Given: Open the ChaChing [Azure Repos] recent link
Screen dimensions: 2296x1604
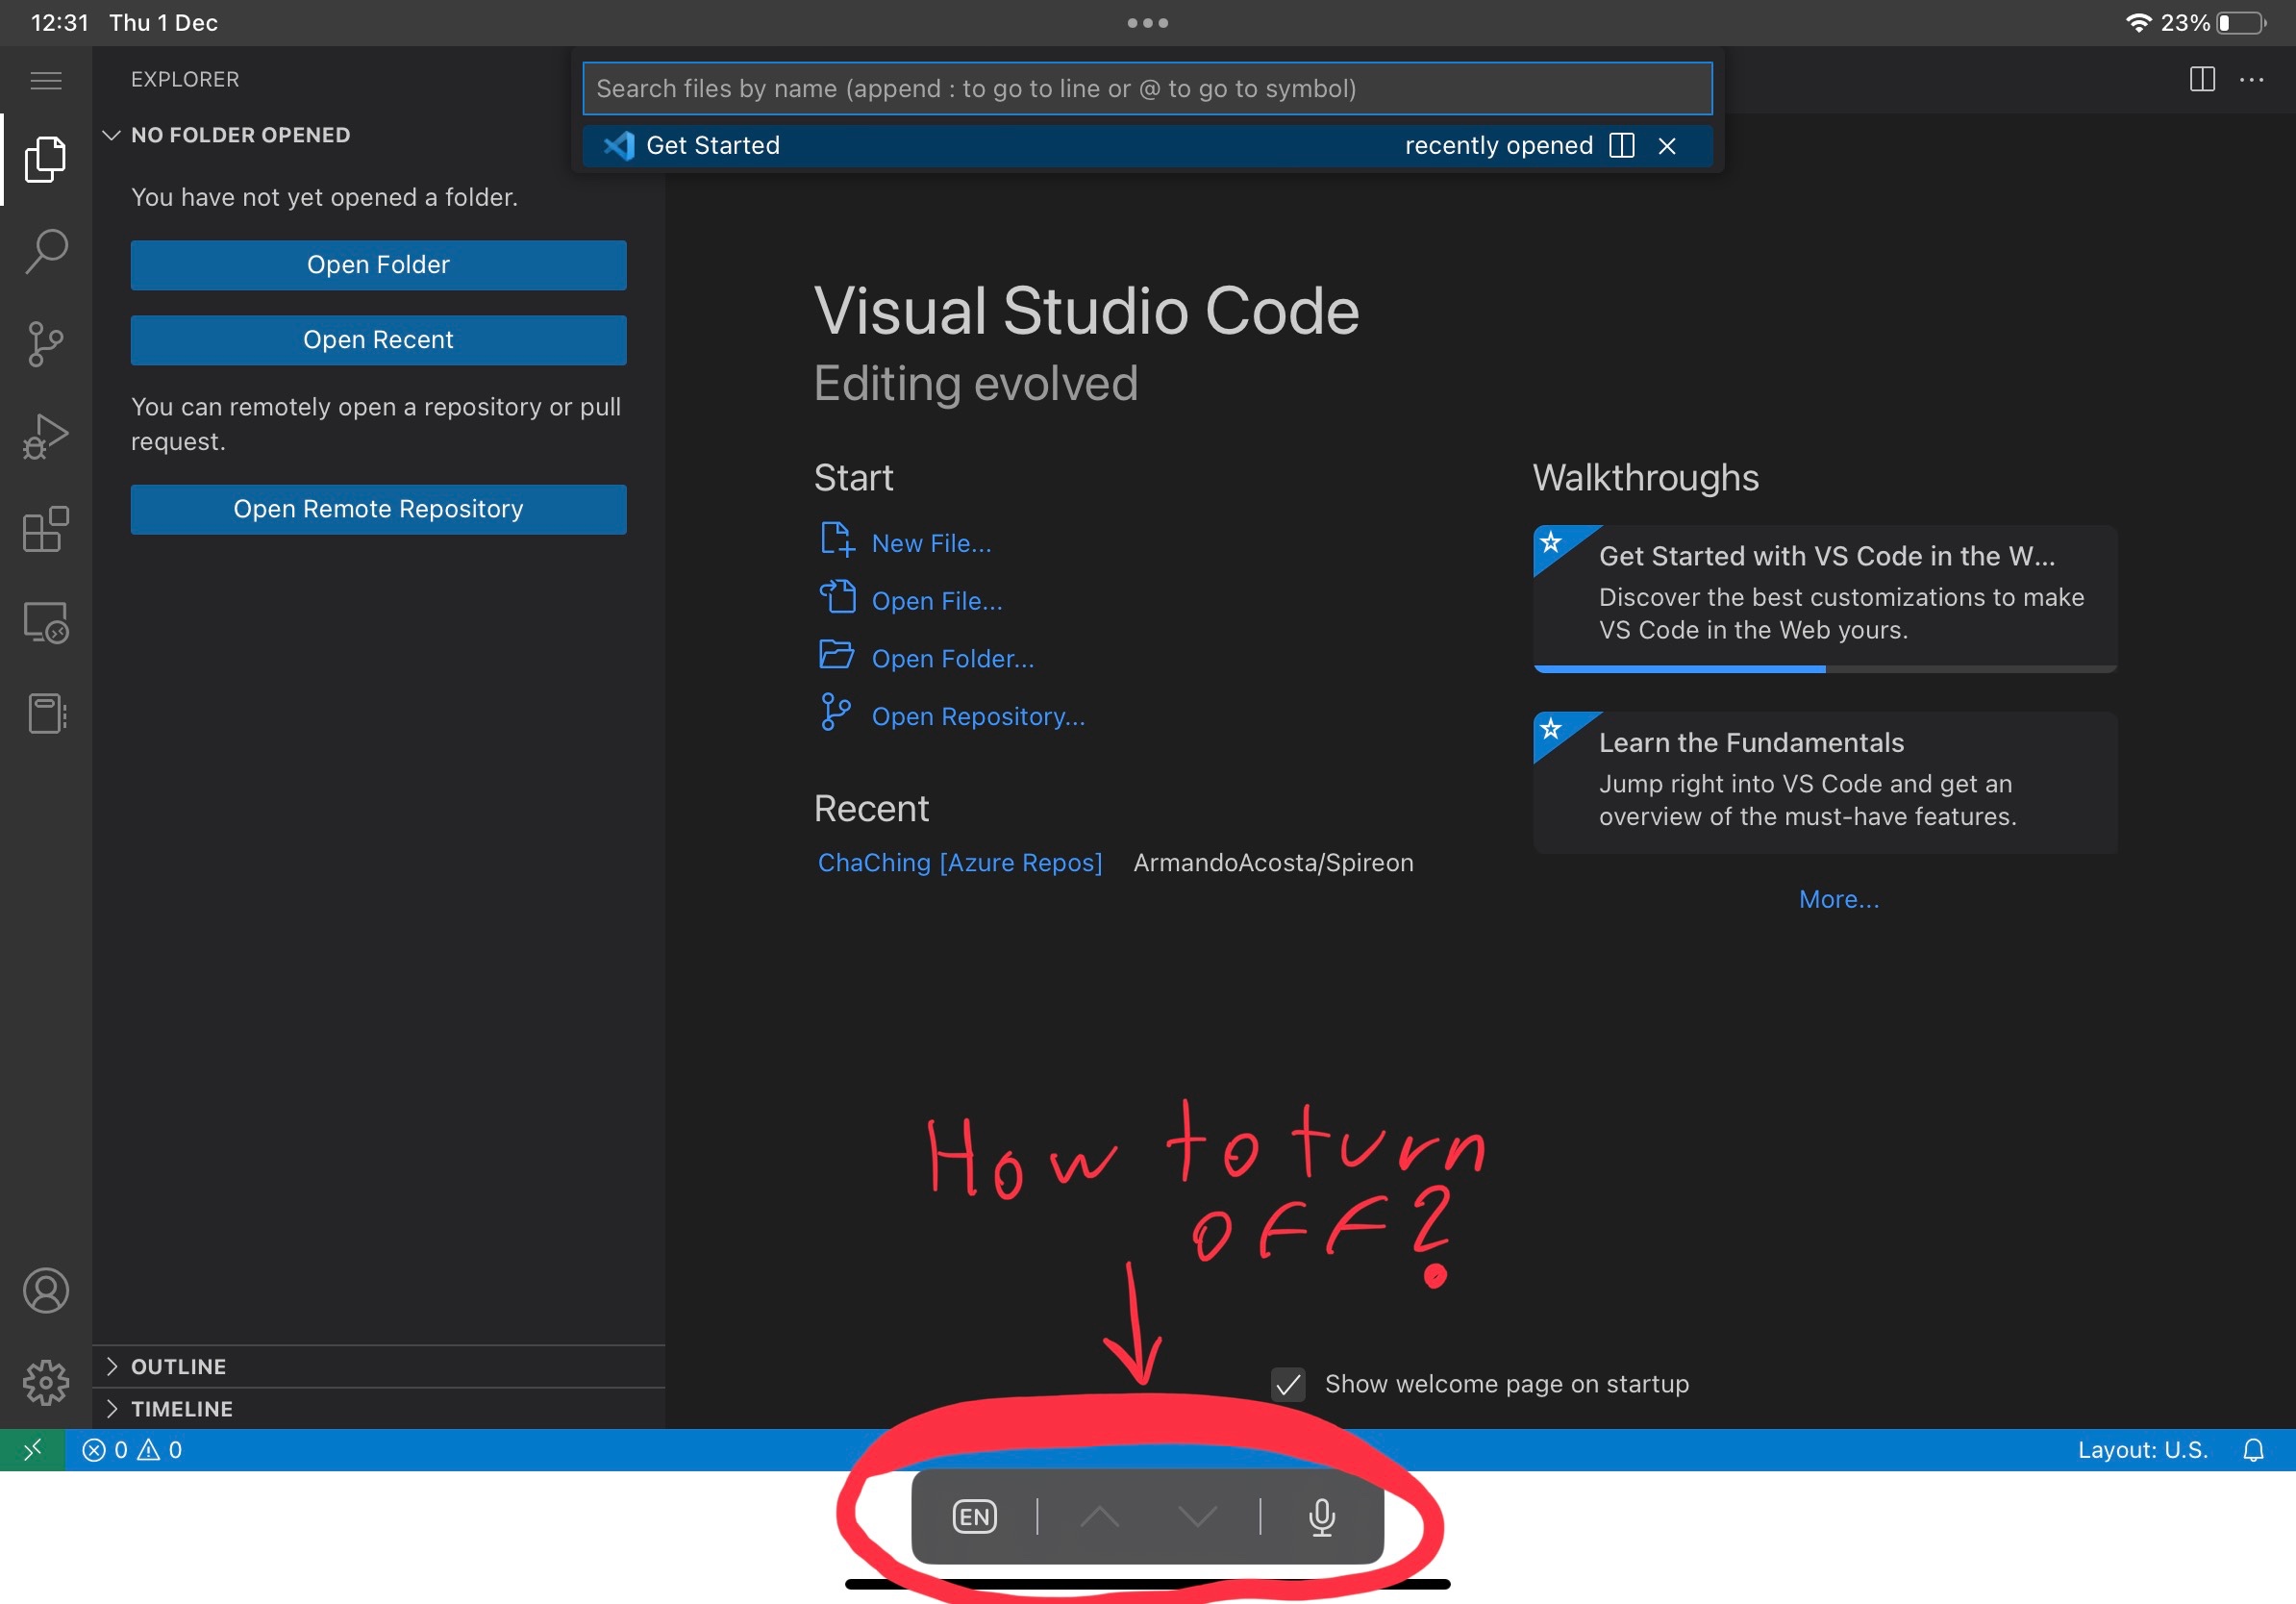Looking at the screenshot, I should [x=959, y=862].
